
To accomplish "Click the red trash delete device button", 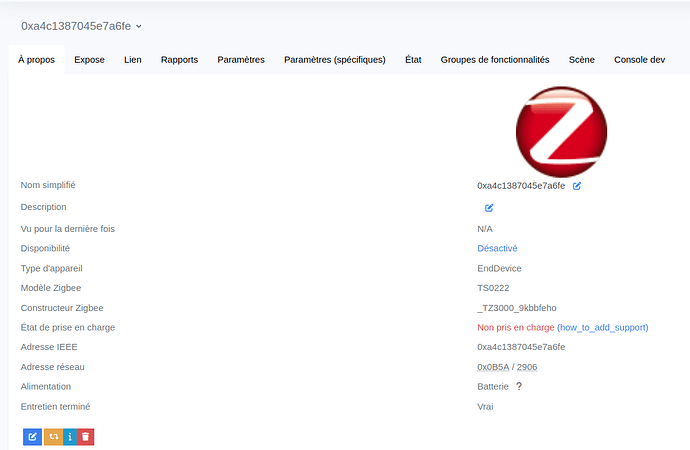I will (85, 437).
